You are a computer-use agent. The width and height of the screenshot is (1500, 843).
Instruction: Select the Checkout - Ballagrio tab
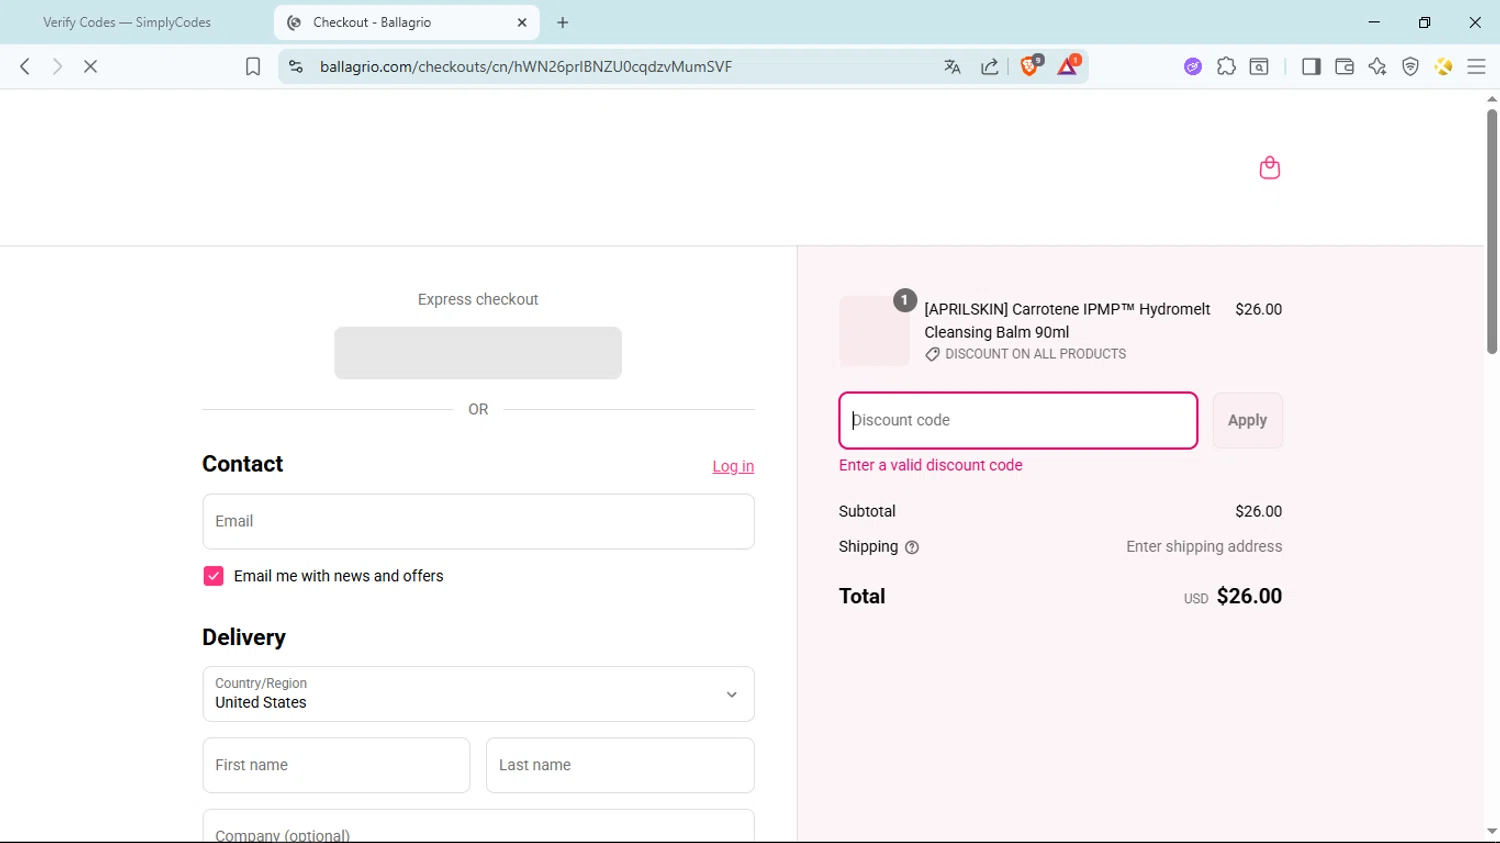[406, 22]
